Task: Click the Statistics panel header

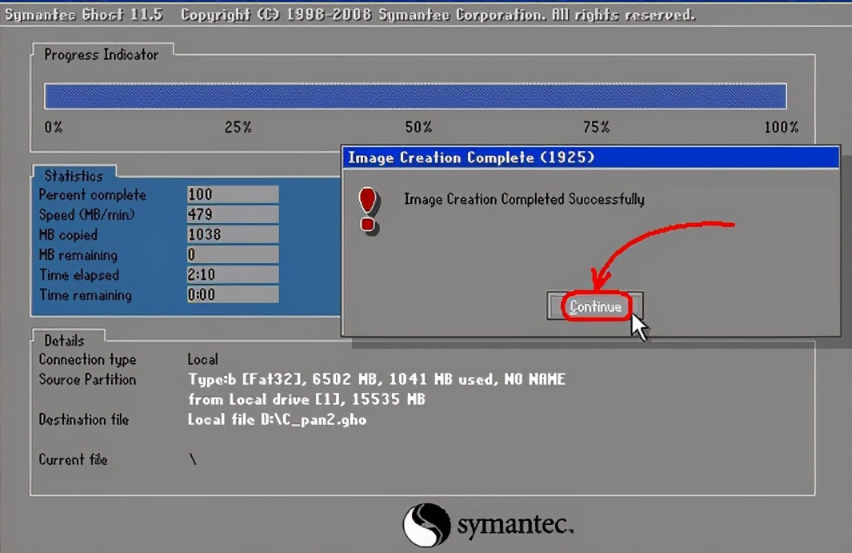Action: [73, 176]
